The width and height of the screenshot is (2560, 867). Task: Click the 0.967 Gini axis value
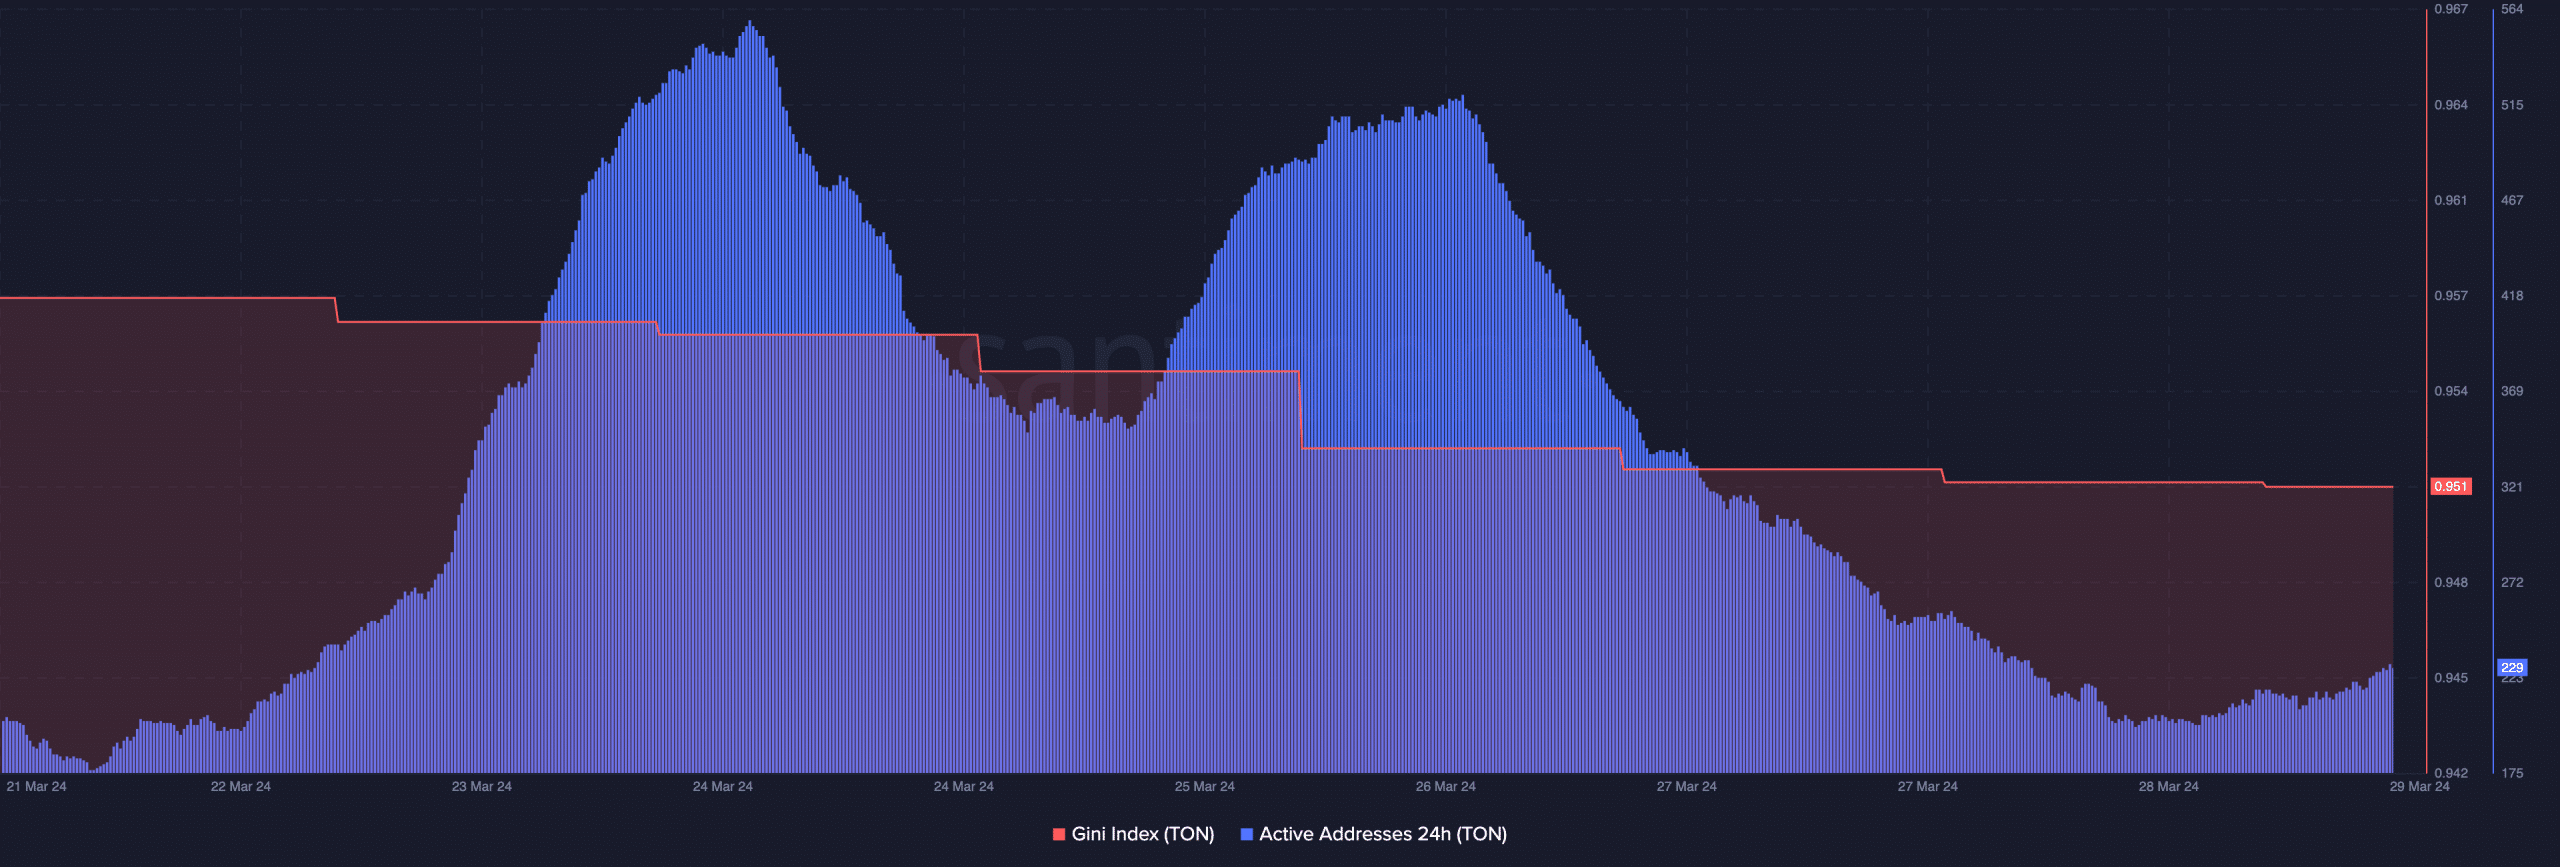(x=2451, y=9)
